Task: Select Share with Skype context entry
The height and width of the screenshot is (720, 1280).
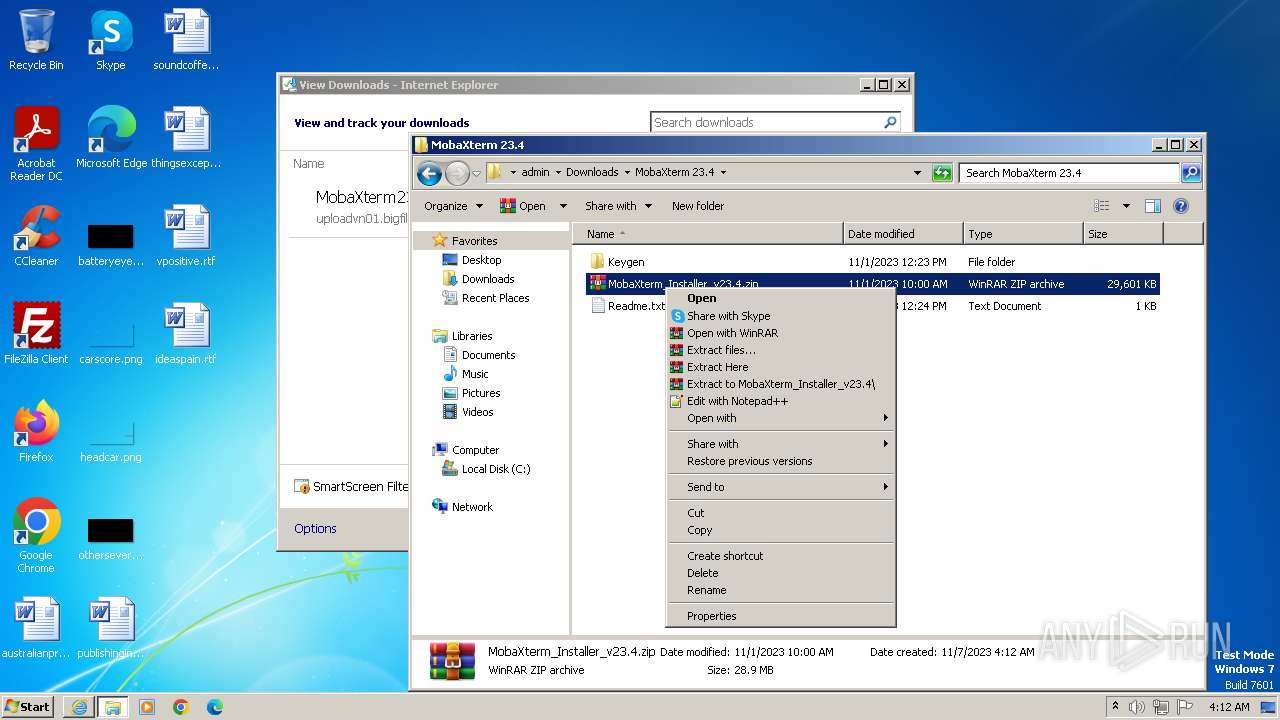Action: 781,316
